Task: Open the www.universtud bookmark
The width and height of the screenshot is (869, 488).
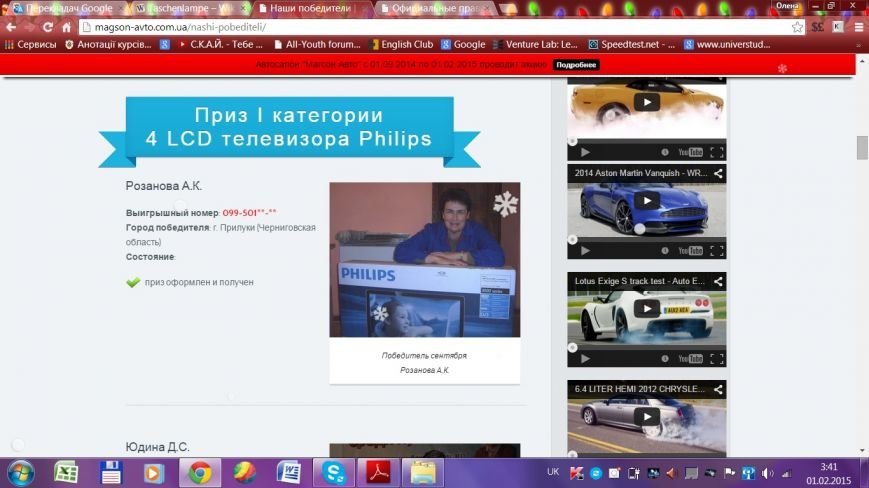Action: (x=727, y=44)
